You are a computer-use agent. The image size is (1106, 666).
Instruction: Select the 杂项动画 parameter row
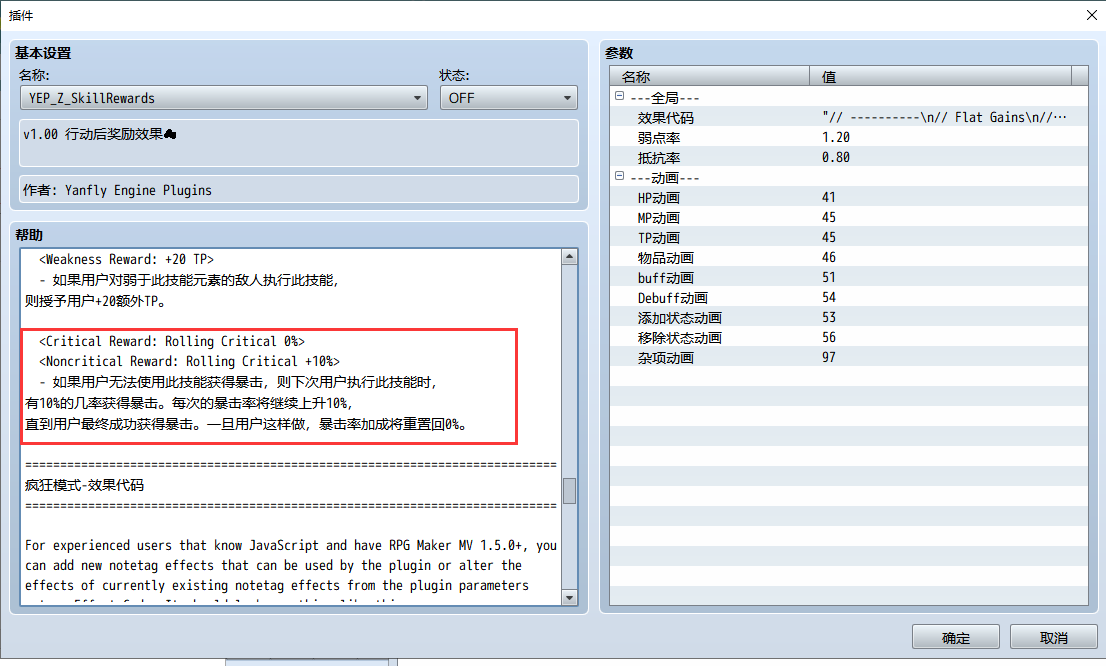pyautogui.click(x=849, y=357)
